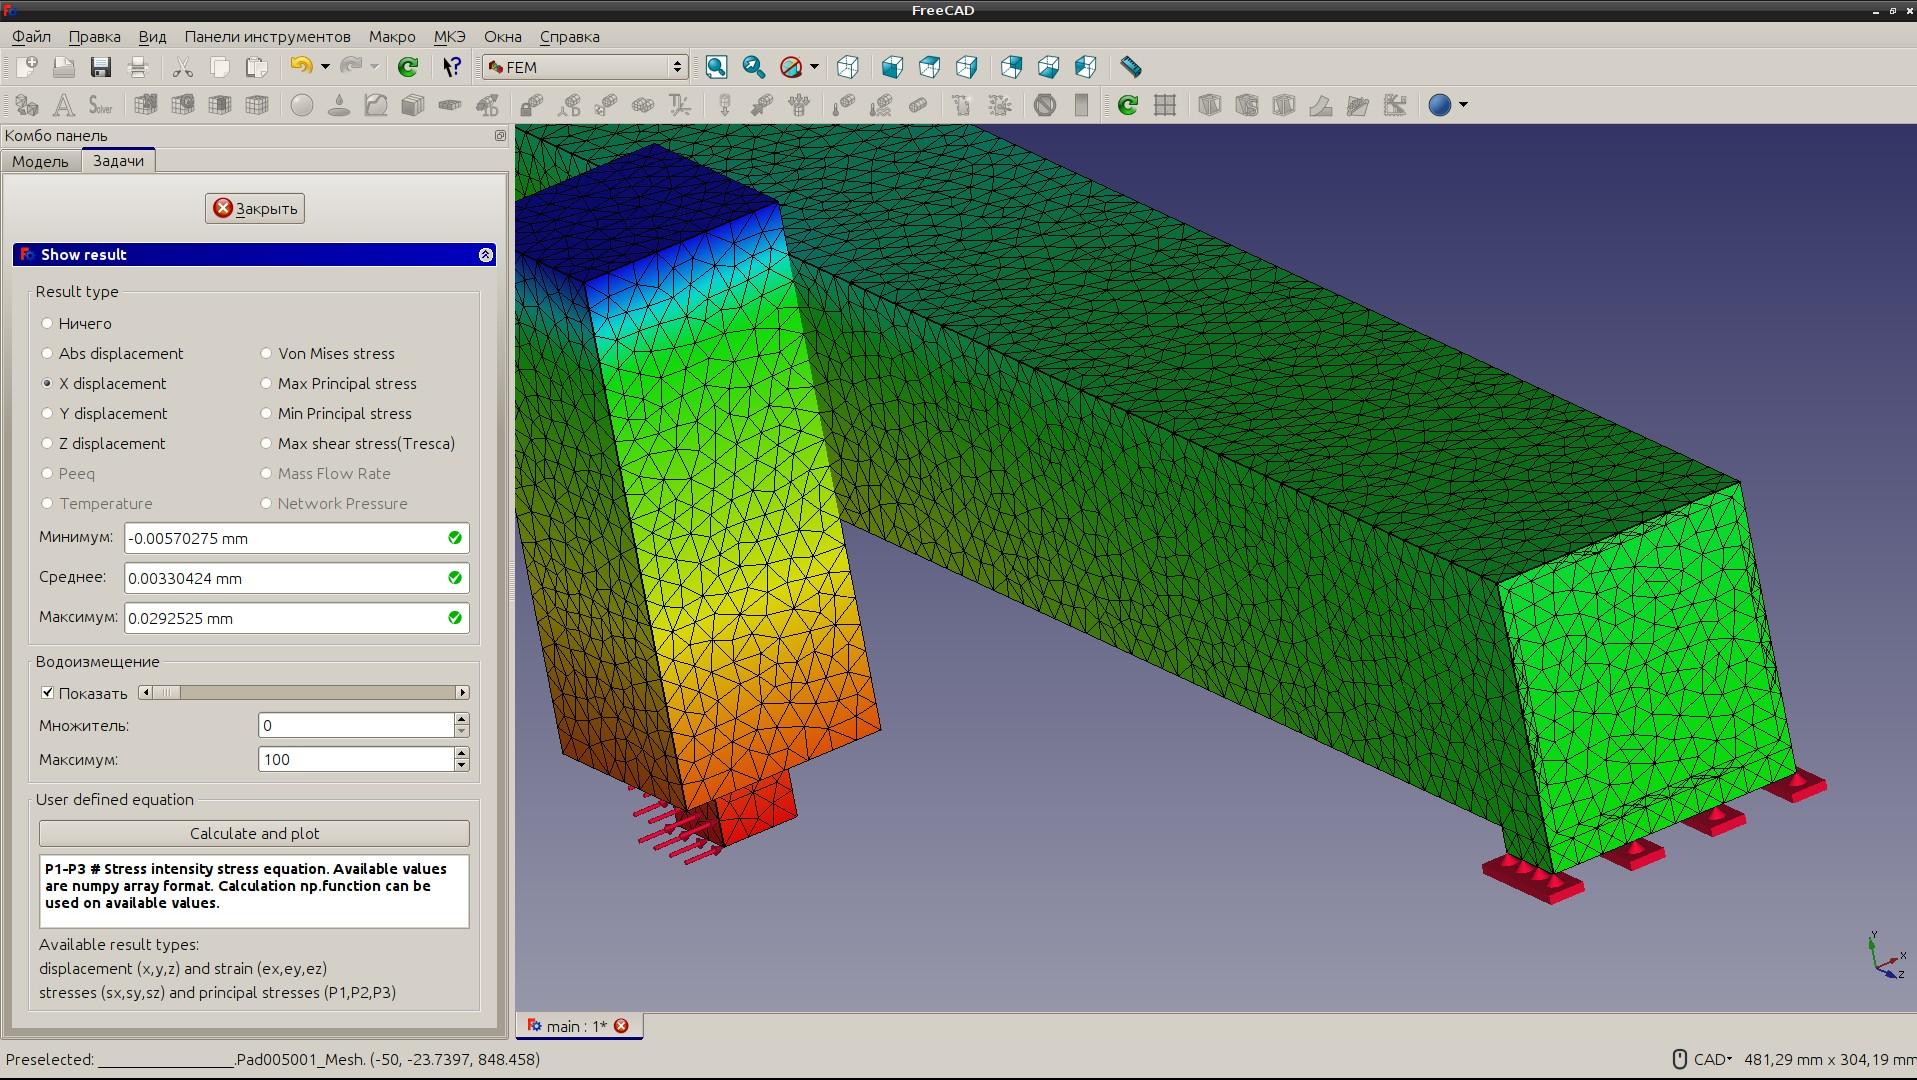Create a new document with the toolbar icon
The height and width of the screenshot is (1080, 1917).
click(x=27, y=67)
